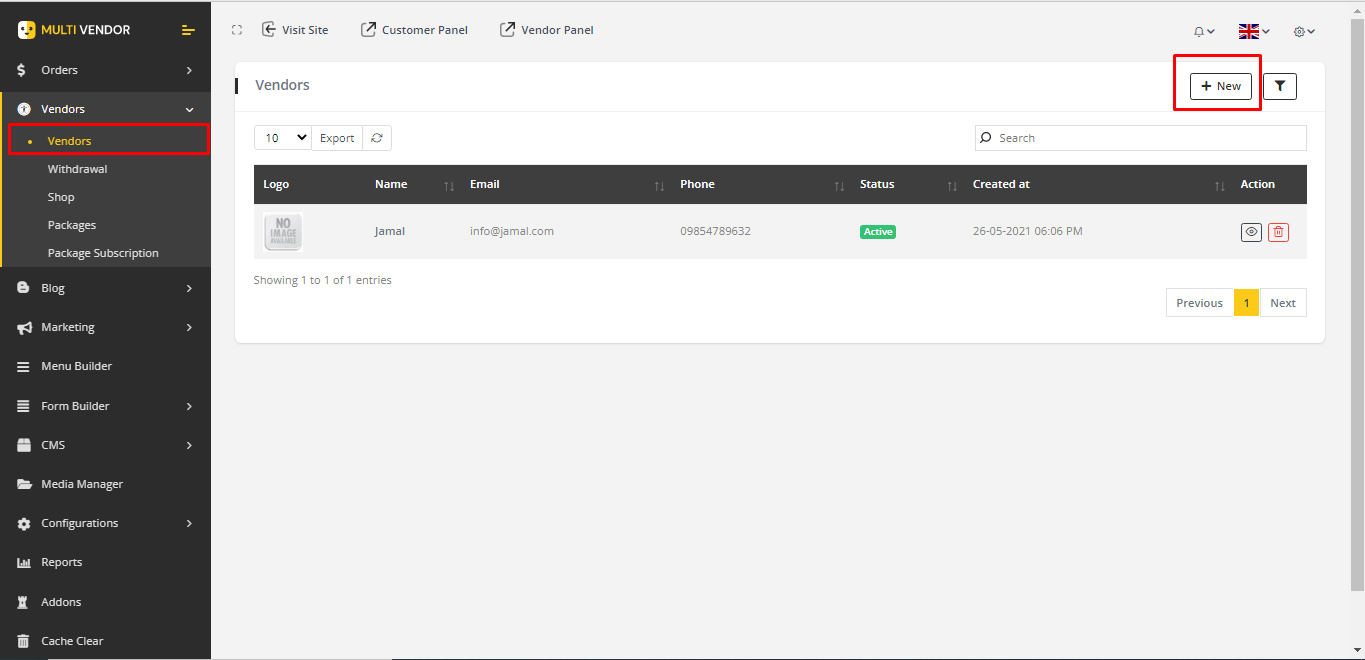Open the settings gear dropdown
The width and height of the screenshot is (1365, 660).
coord(1304,31)
